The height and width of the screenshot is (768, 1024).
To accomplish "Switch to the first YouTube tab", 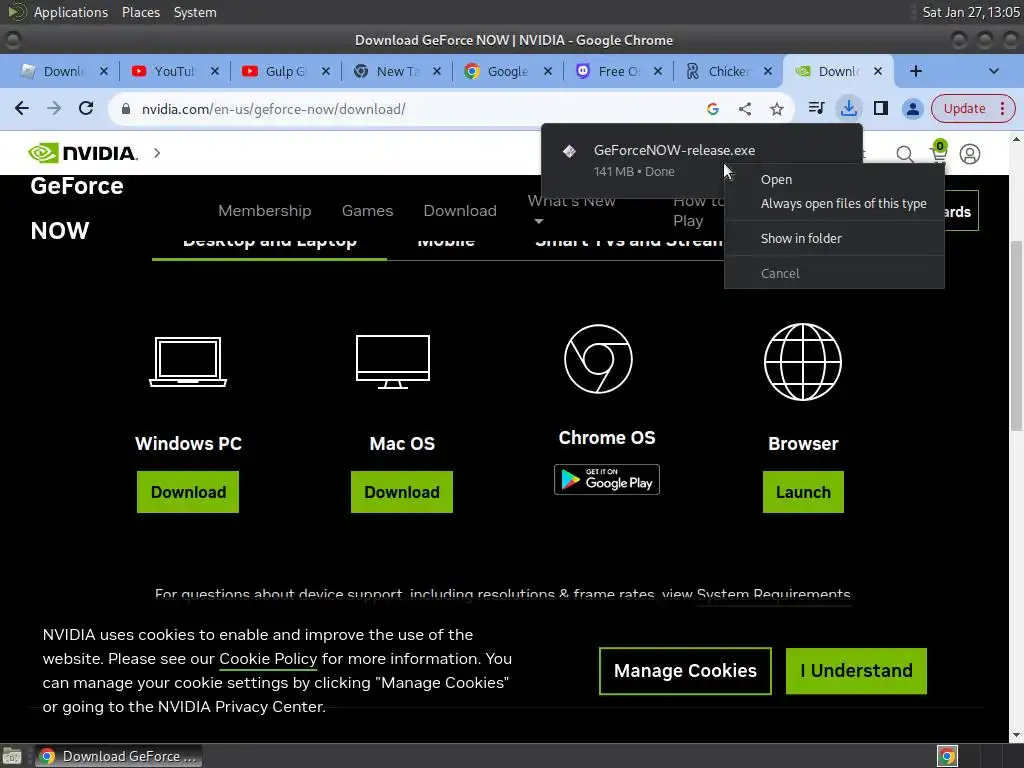I will tap(174, 71).
